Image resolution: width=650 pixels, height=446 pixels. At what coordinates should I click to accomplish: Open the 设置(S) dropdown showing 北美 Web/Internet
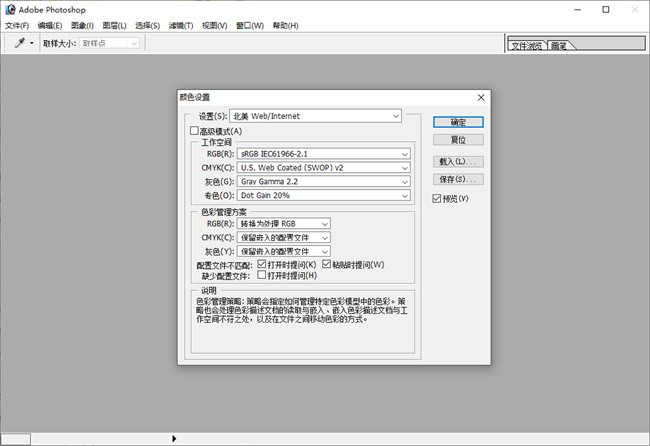[x=315, y=117]
